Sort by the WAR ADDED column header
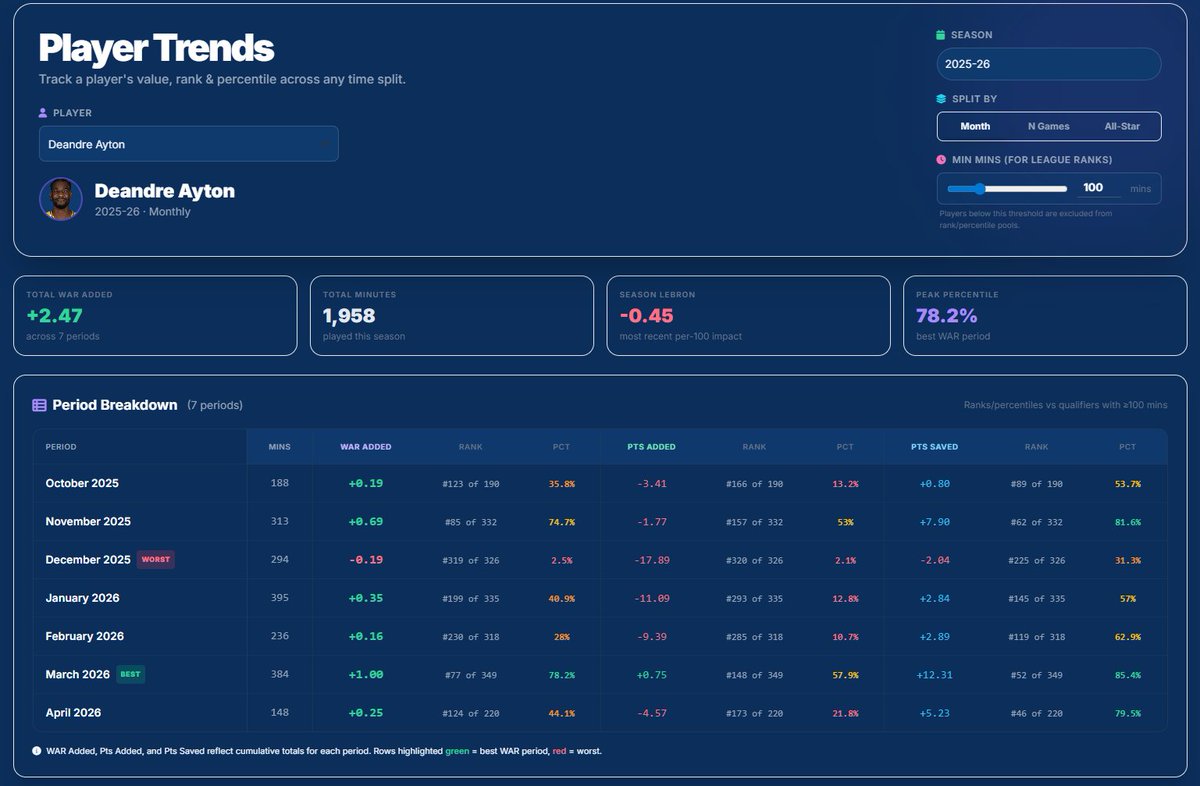This screenshot has width=1200, height=786. pos(366,447)
